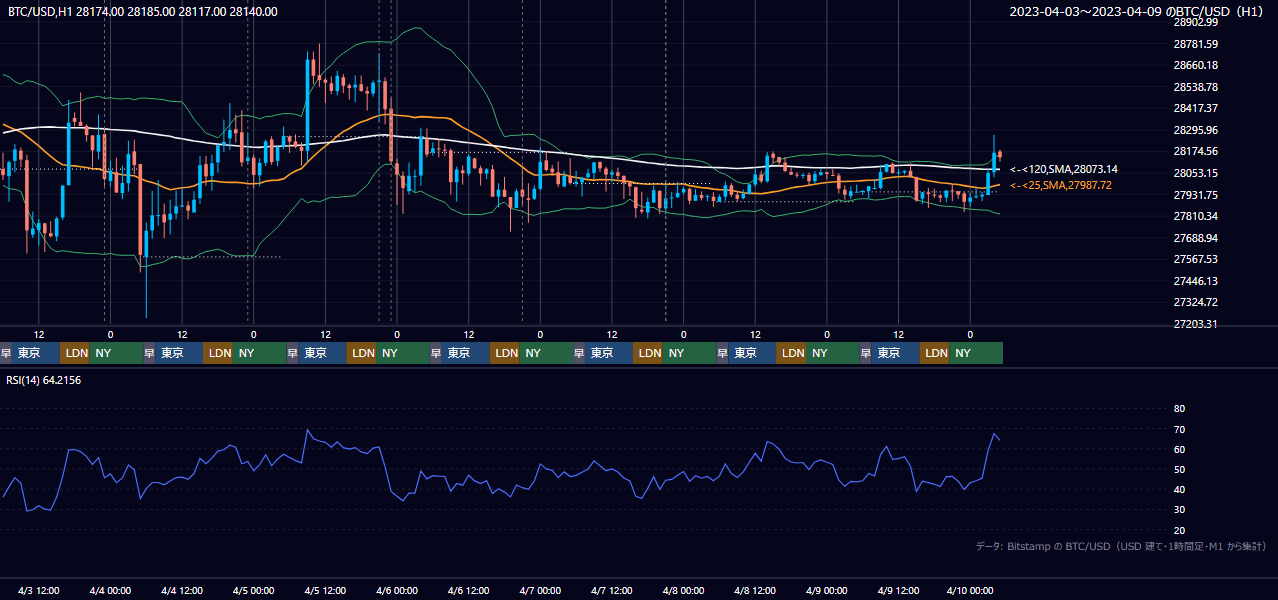Click price axis value 28902.99

point(1195,22)
